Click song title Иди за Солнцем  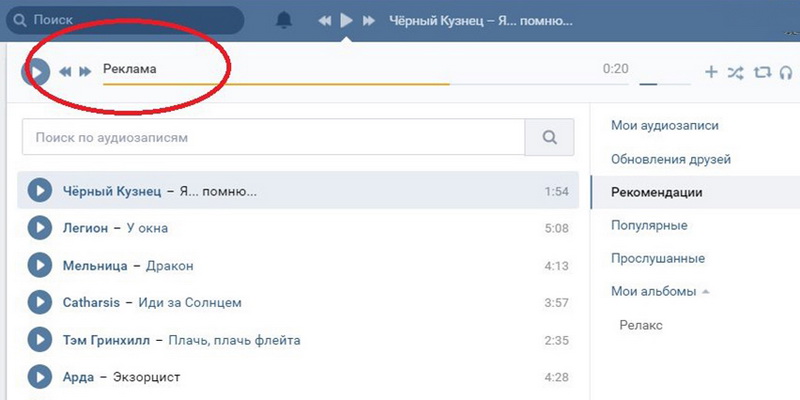coord(190,303)
